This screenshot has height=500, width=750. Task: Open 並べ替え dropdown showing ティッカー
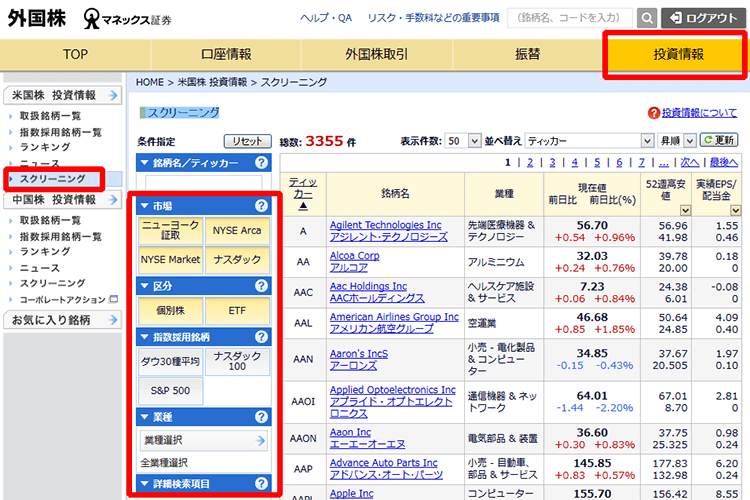pyautogui.click(x=589, y=141)
